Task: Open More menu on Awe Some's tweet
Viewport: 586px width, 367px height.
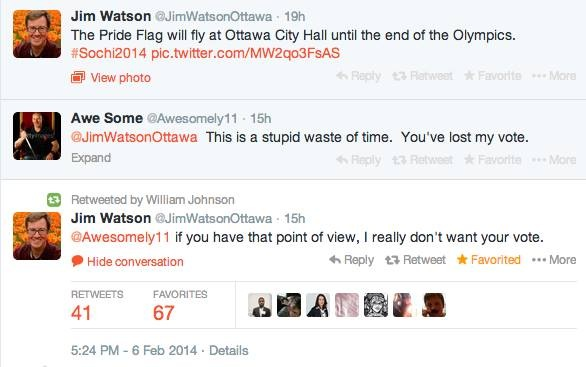Action: click(554, 160)
